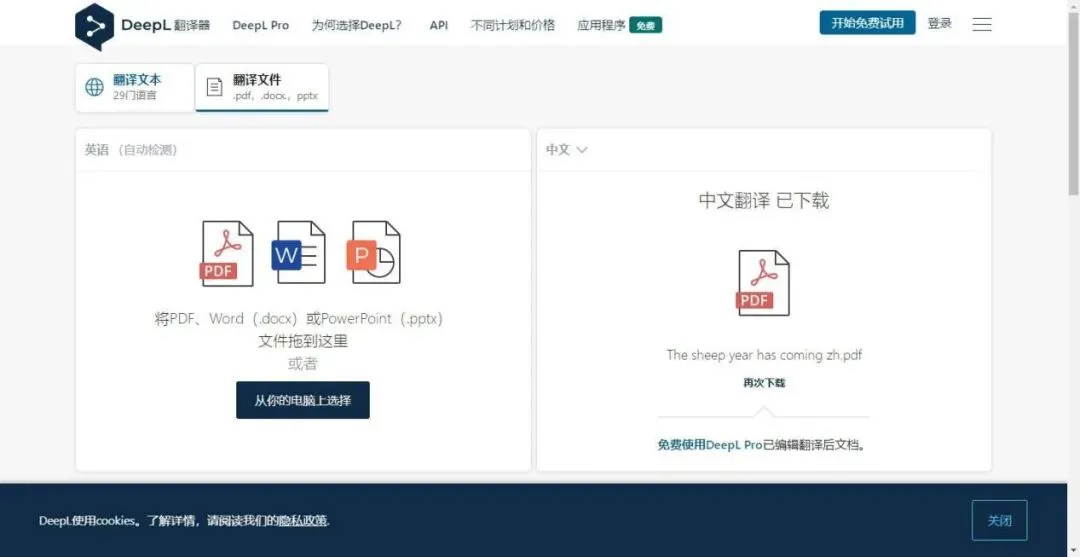Click the document icon in translate files tab
Screen dimensions: 1080x557
click(215, 87)
